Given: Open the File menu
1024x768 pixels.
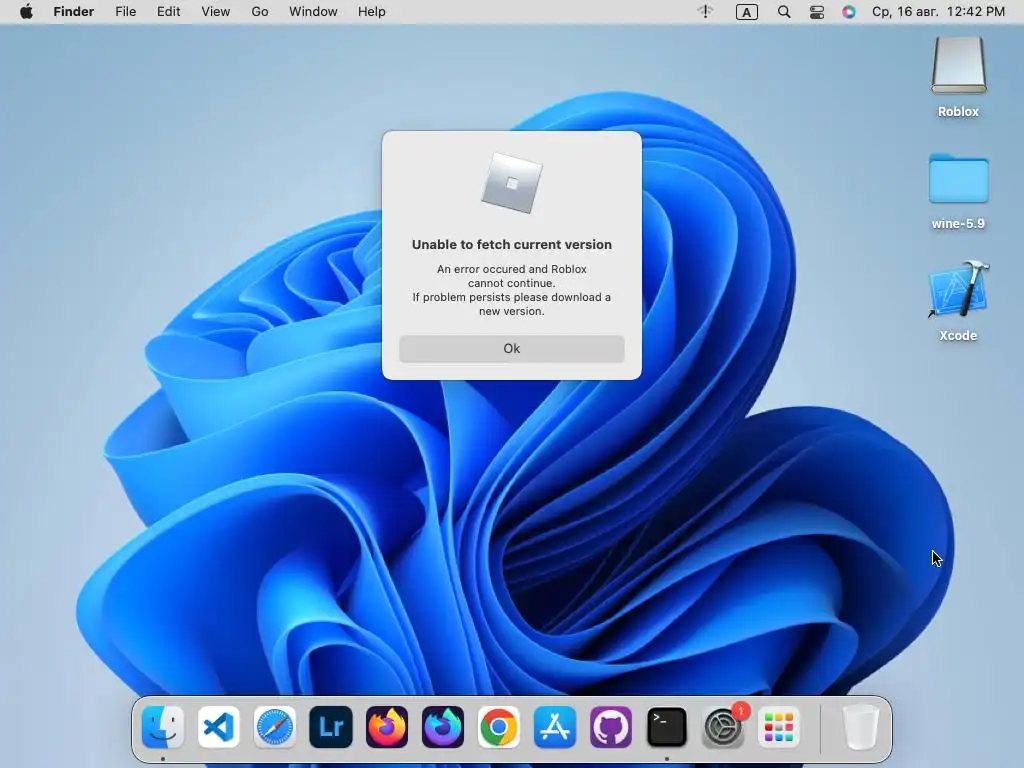Looking at the screenshot, I should (x=125, y=12).
